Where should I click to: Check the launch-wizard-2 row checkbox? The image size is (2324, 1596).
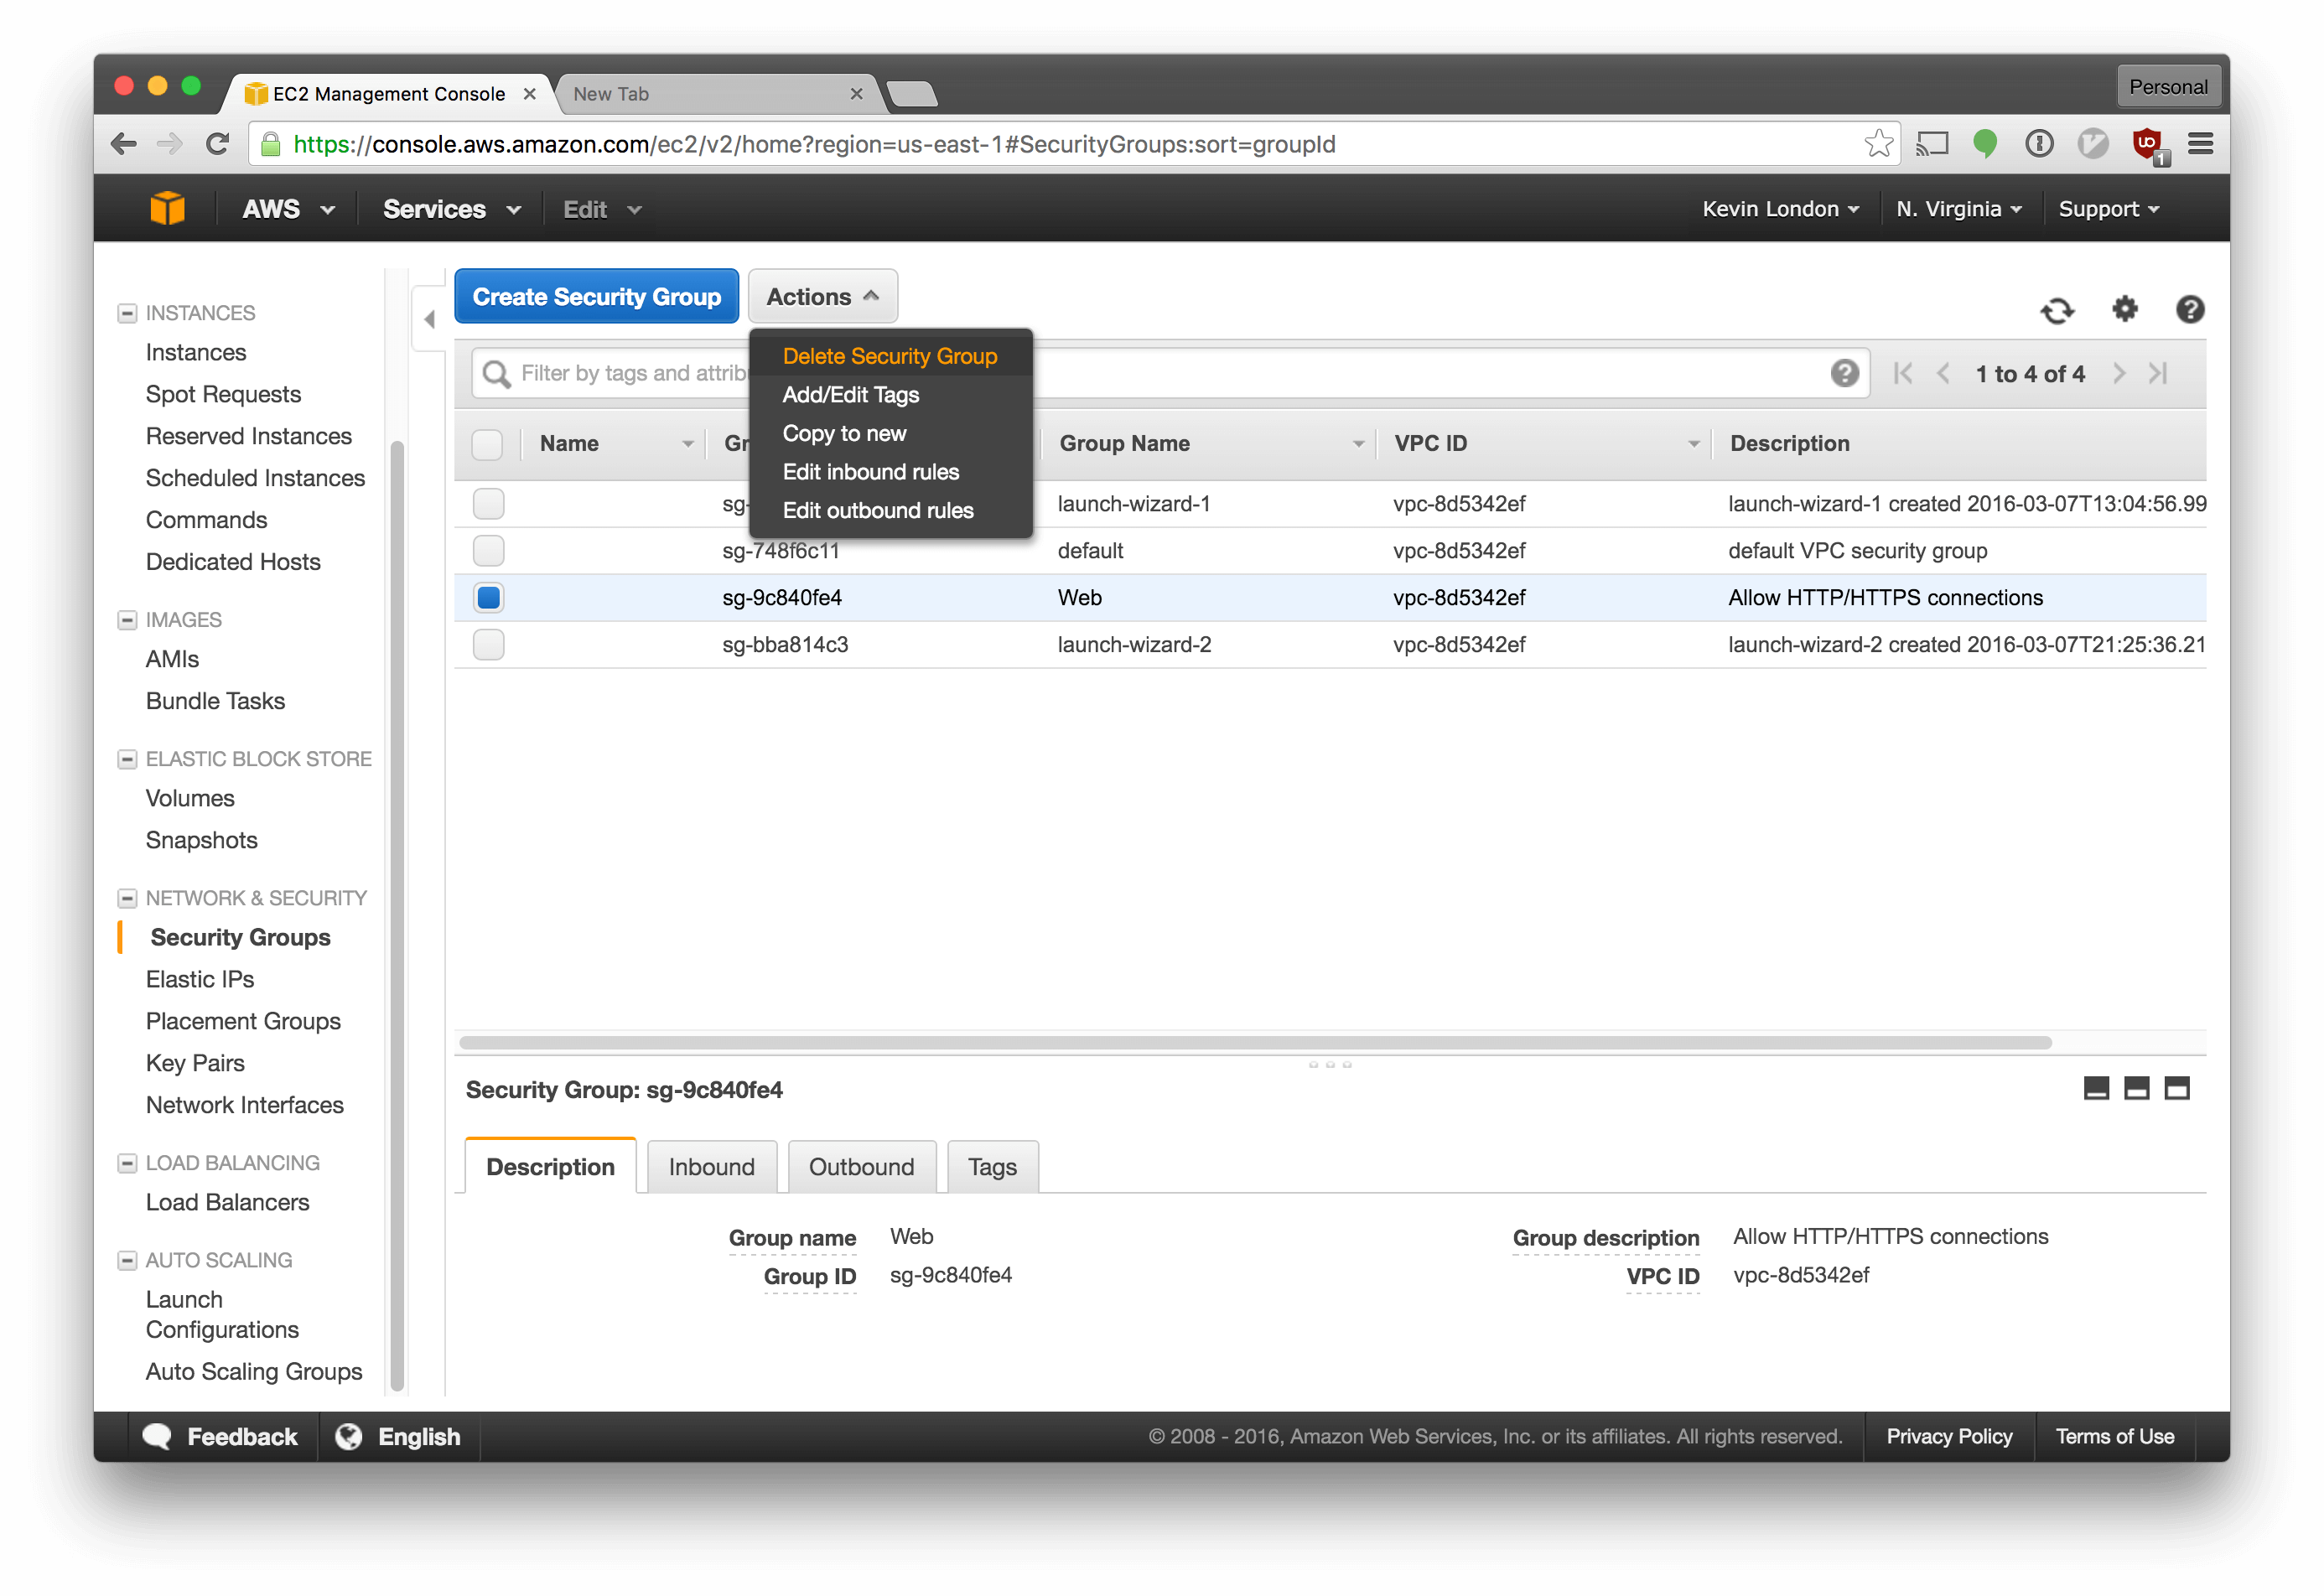[x=488, y=644]
